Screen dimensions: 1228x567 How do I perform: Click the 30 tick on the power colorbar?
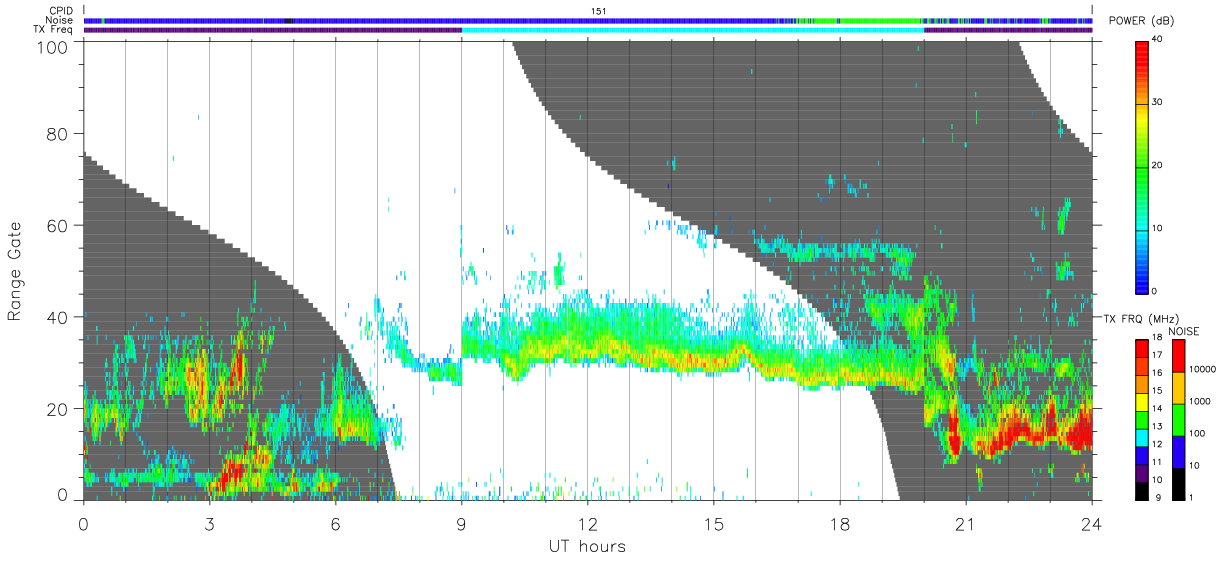coord(1158,103)
